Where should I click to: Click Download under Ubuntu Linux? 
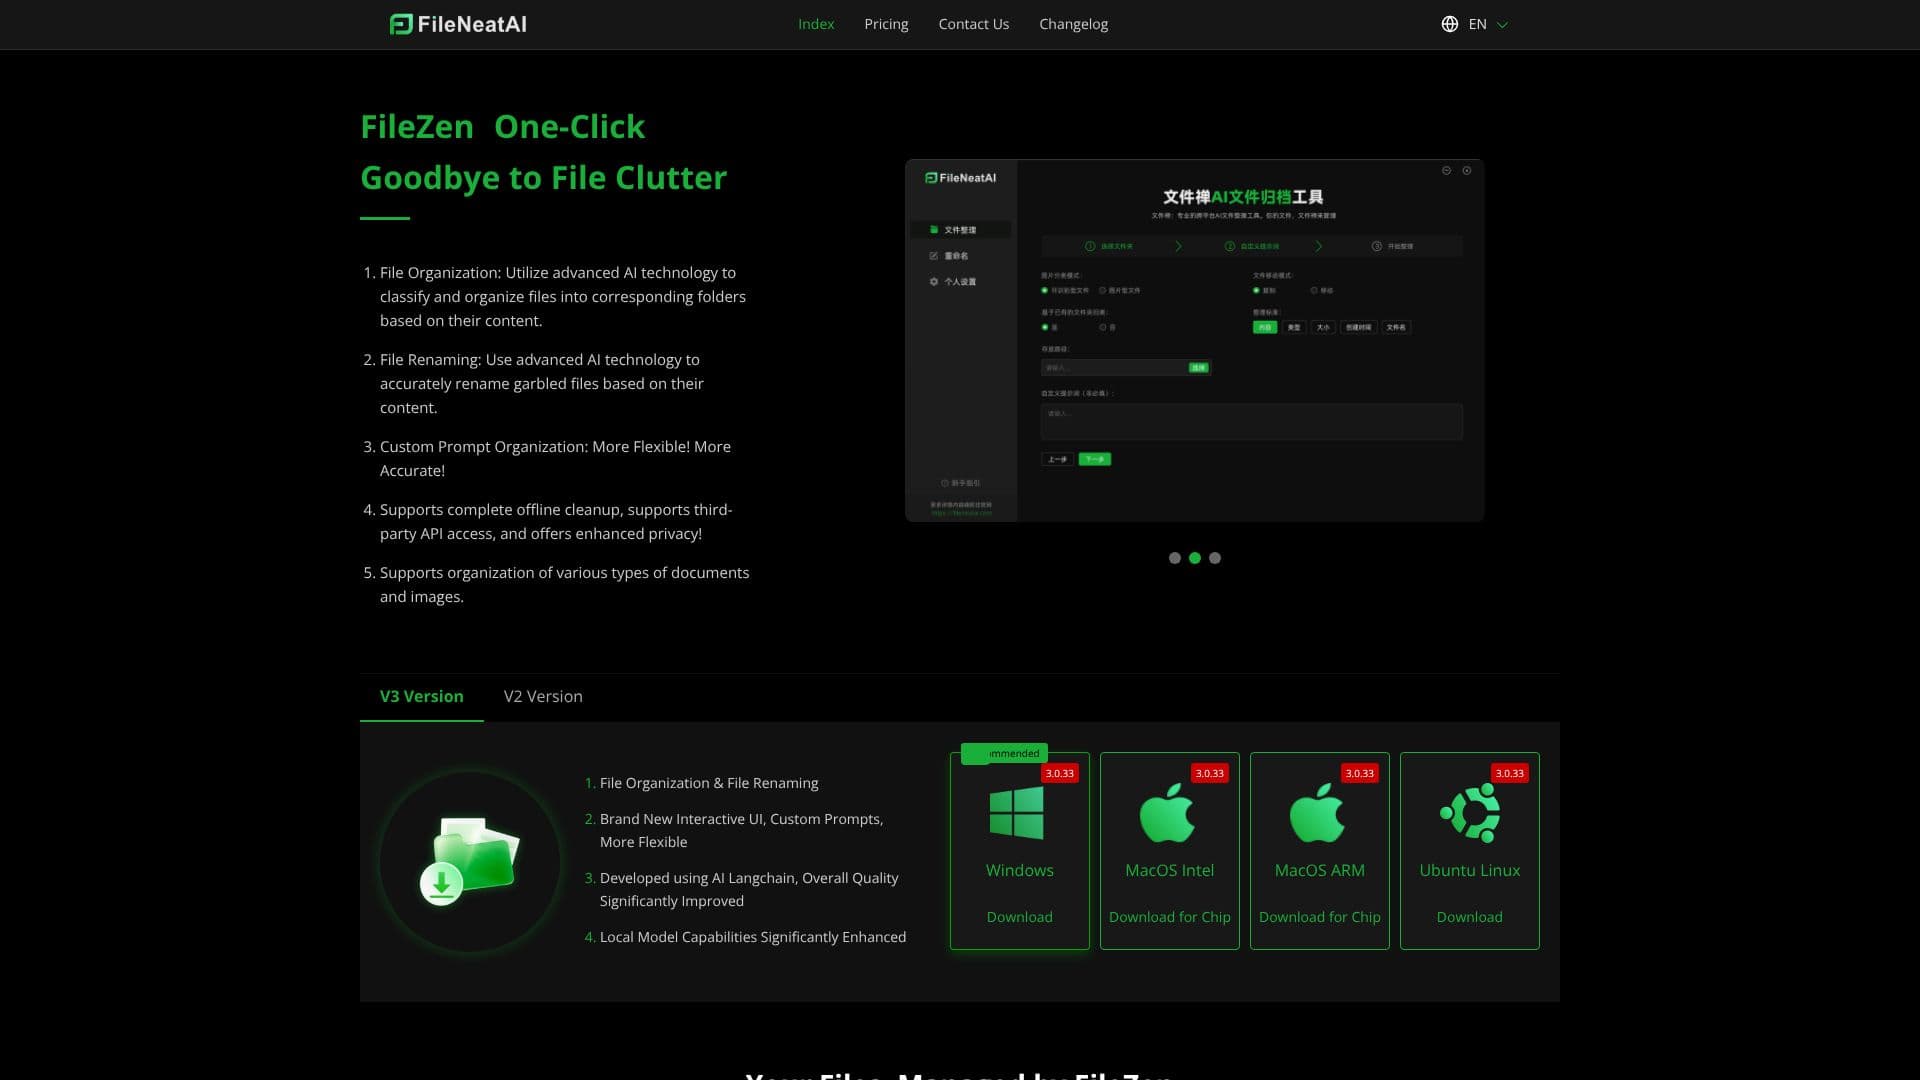pyautogui.click(x=1469, y=917)
